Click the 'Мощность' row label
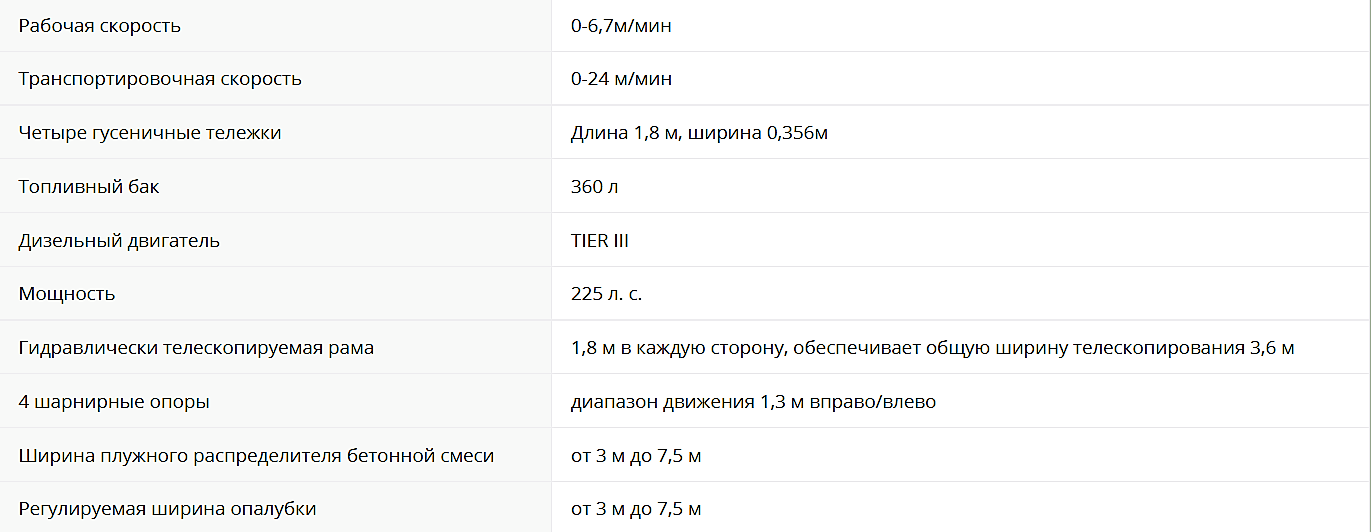Viewport: 1372px width, 532px height. 67,294
